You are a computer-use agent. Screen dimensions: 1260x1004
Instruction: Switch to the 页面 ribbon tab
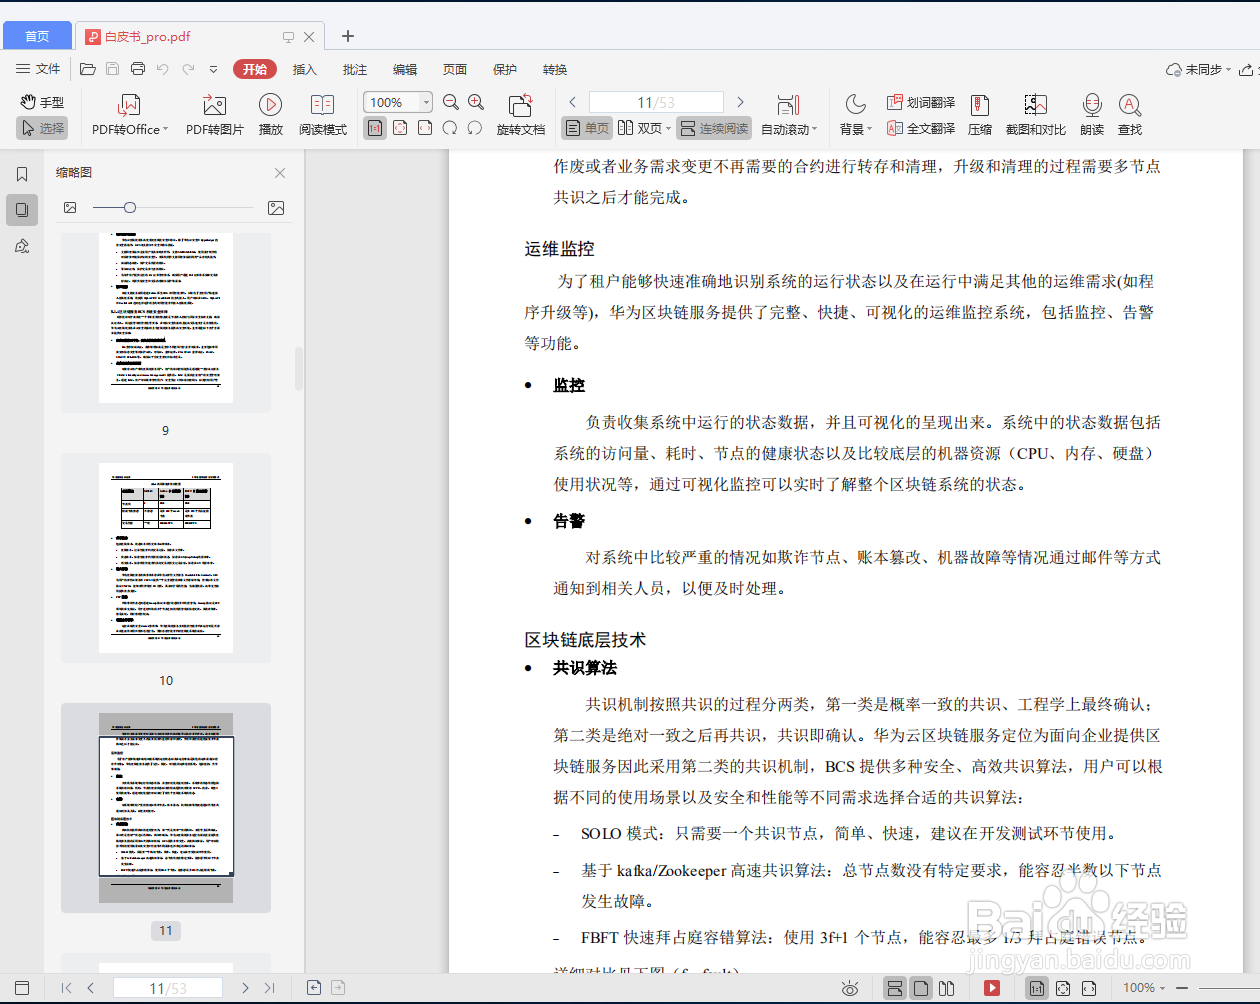(455, 69)
